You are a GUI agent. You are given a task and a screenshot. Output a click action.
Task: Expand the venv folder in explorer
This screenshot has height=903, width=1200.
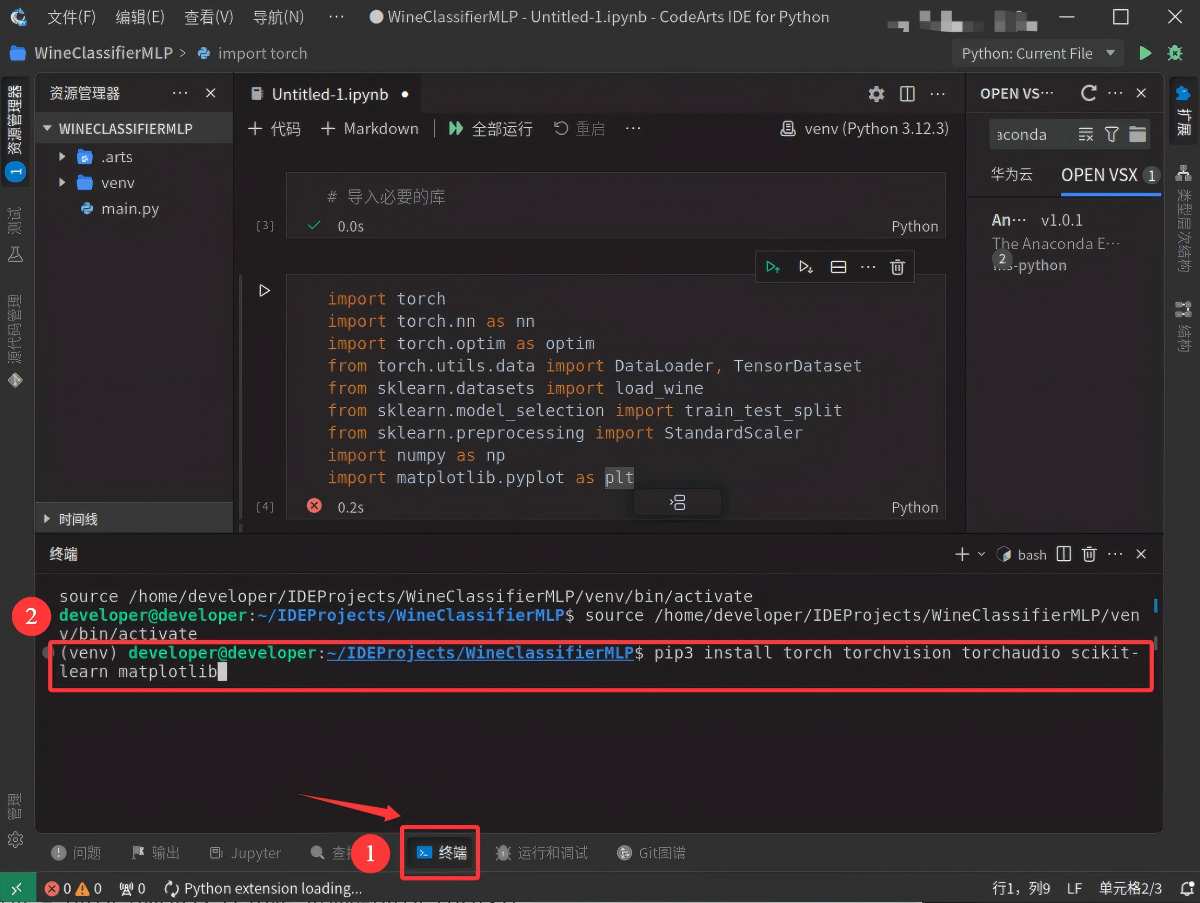pyautogui.click(x=62, y=183)
